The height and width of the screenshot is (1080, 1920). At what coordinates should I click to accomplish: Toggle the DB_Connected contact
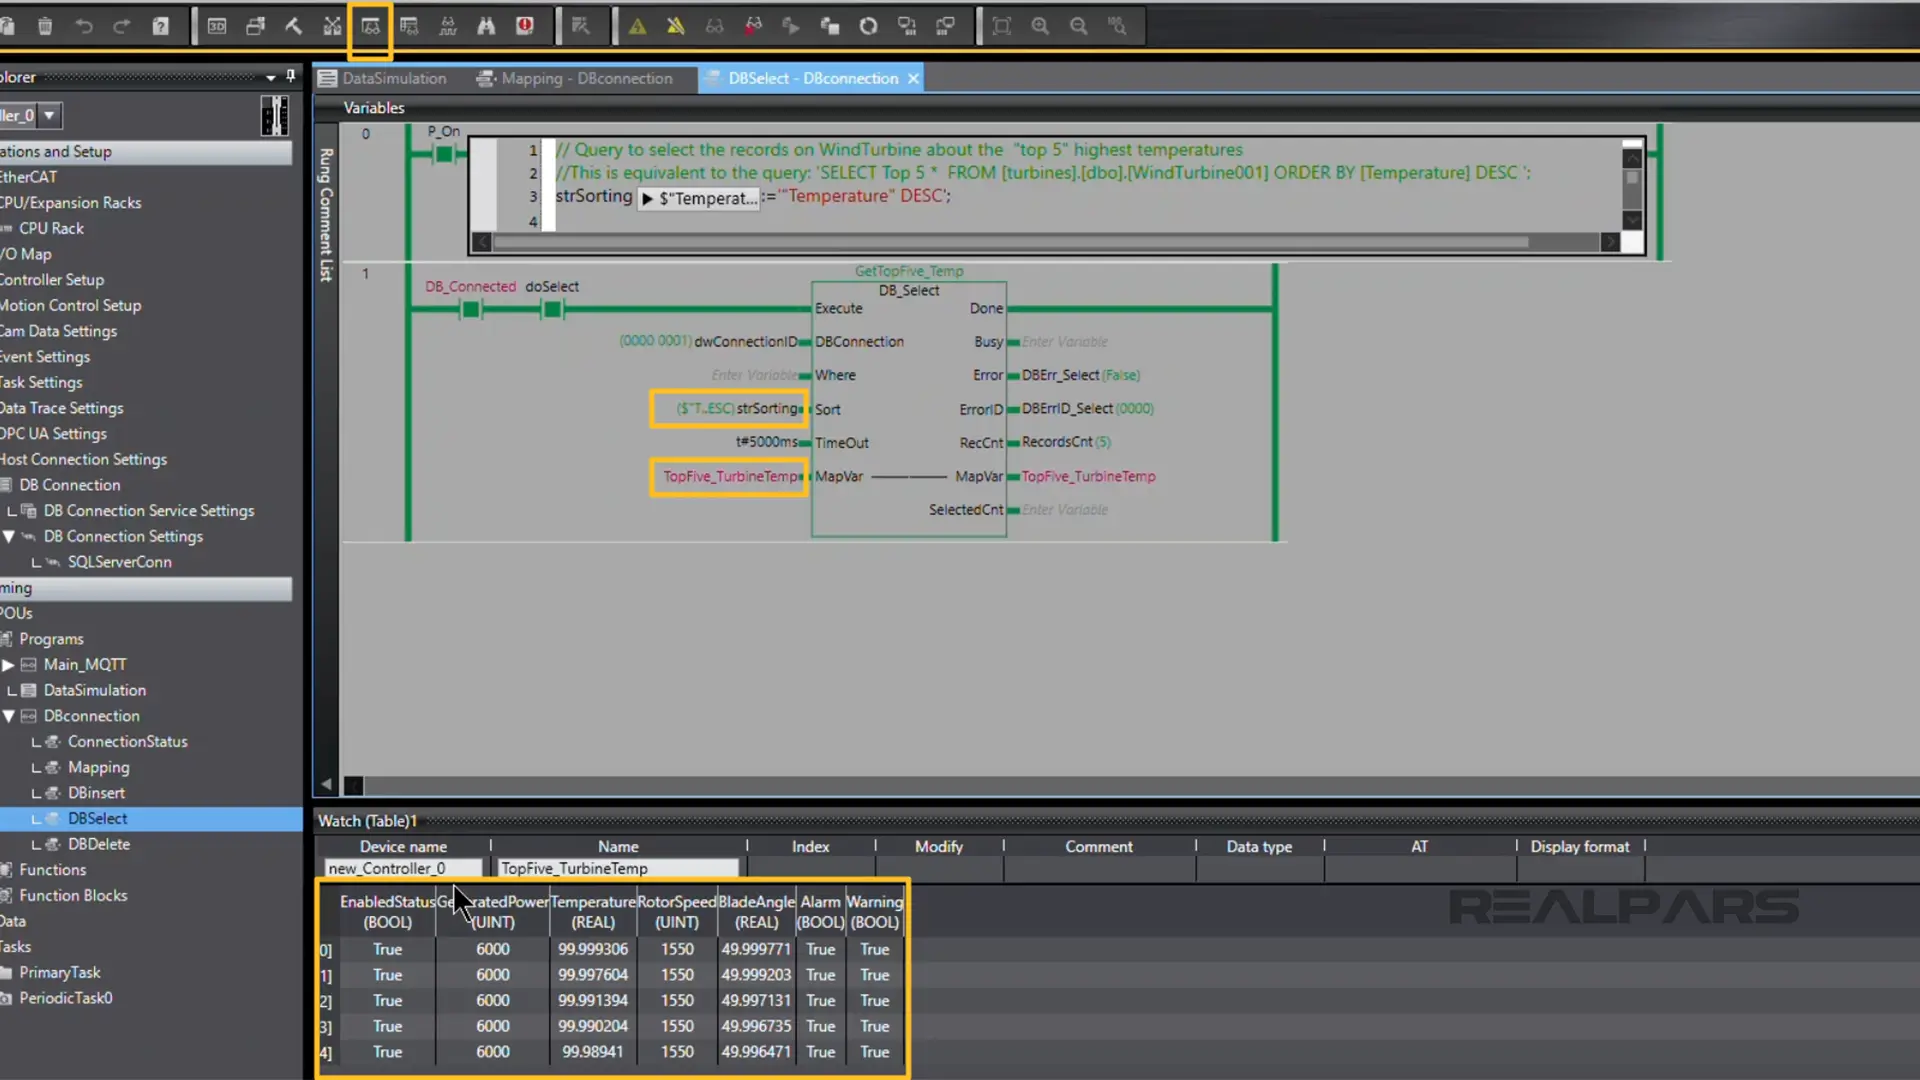(x=471, y=309)
